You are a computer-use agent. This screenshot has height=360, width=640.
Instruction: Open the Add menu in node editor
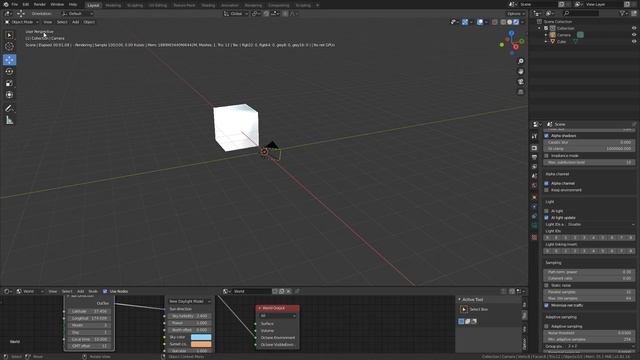[80, 291]
